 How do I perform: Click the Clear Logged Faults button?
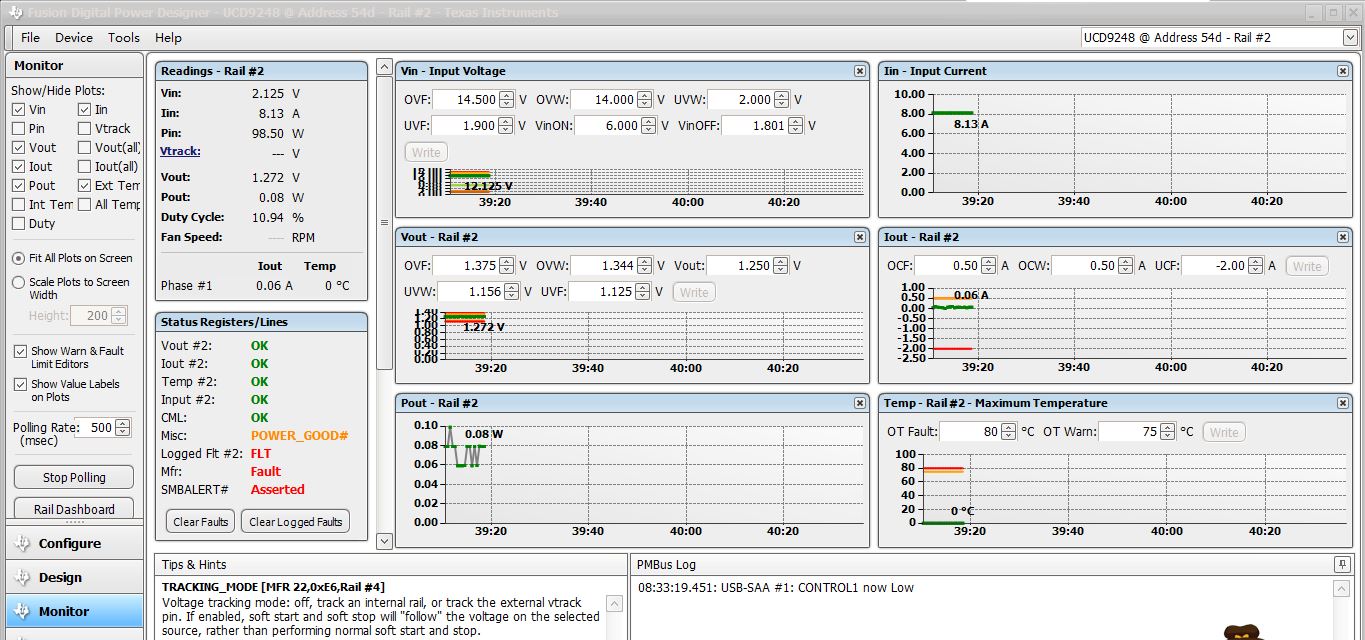296,521
